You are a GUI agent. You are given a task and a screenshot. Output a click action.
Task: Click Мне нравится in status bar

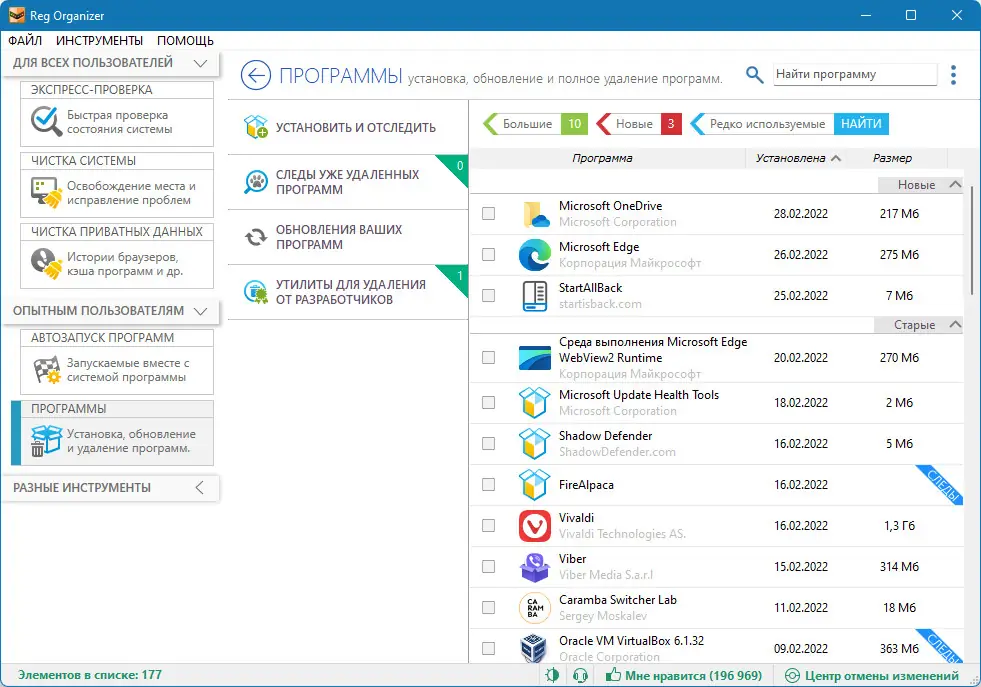684,676
